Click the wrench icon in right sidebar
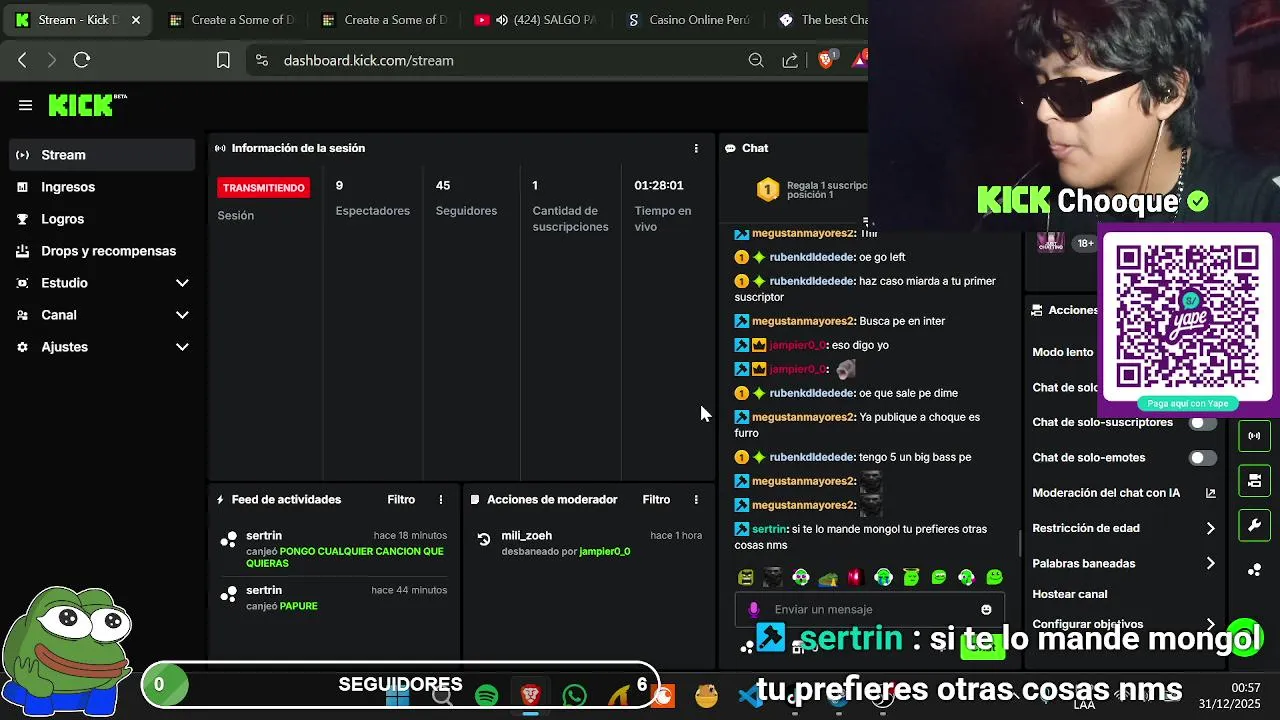The width and height of the screenshot is (1280, 720). click(x=1254, y=525)
